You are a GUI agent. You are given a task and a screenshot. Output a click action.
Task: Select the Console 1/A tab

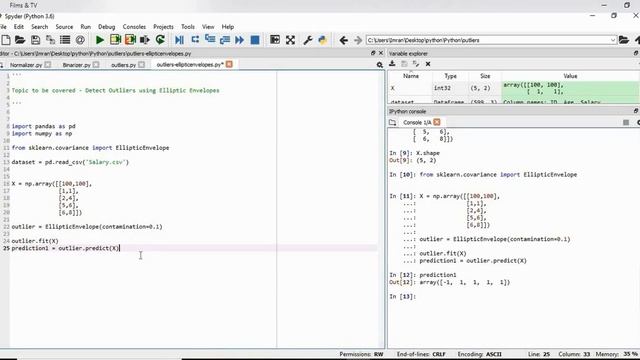[x=417, y=122]
